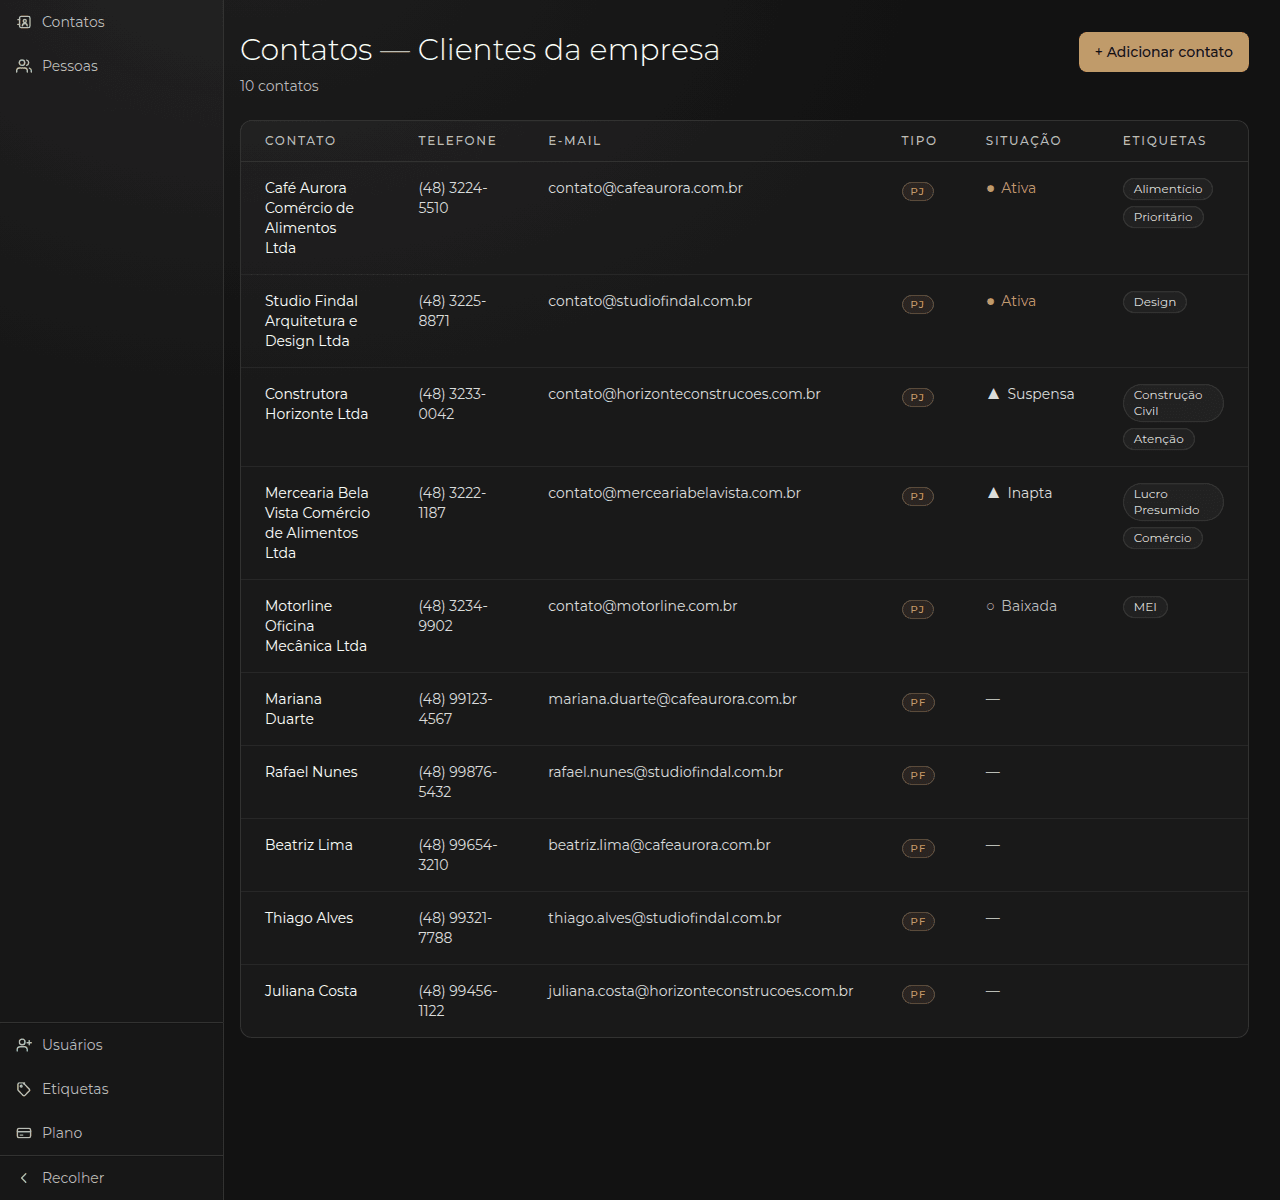Select Motorline Oficina Mecânica contact name
Screen dimensions: 1280x1200
tap(316, 626)
